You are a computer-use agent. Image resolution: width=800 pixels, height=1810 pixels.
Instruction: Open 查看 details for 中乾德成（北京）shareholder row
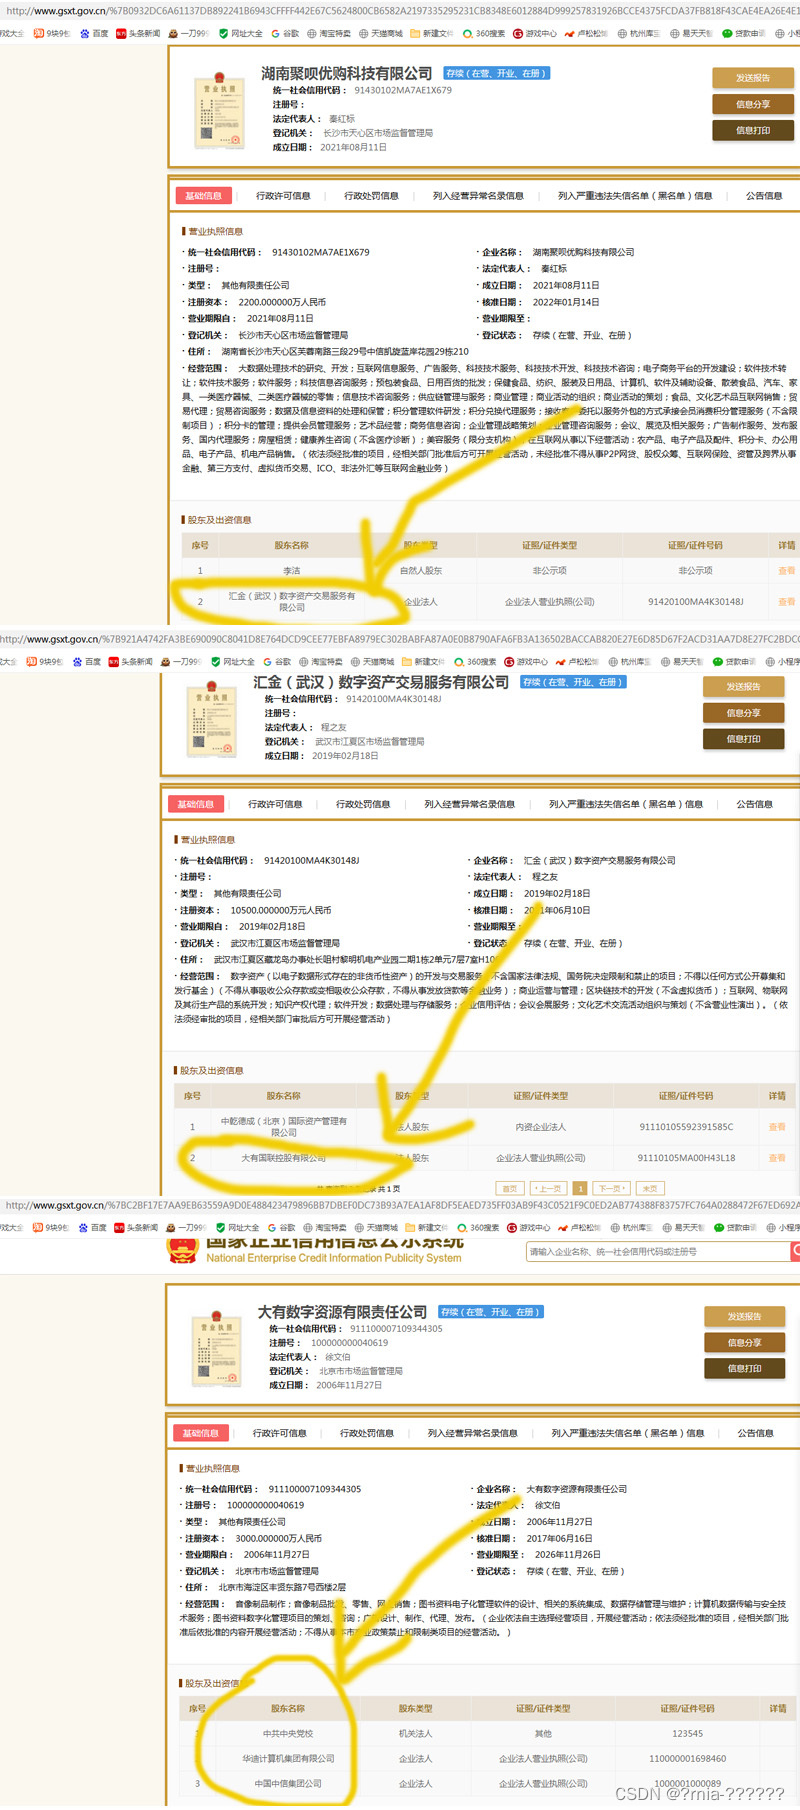pos(777,1127)
